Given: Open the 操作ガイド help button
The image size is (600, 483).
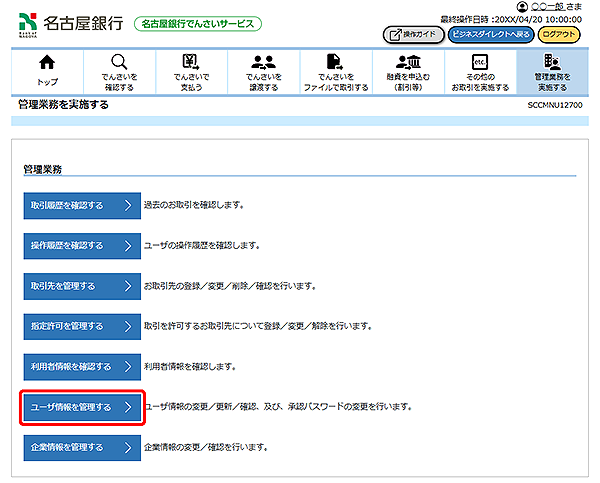Looking at the screenshot, I should (x=413, y=35).
